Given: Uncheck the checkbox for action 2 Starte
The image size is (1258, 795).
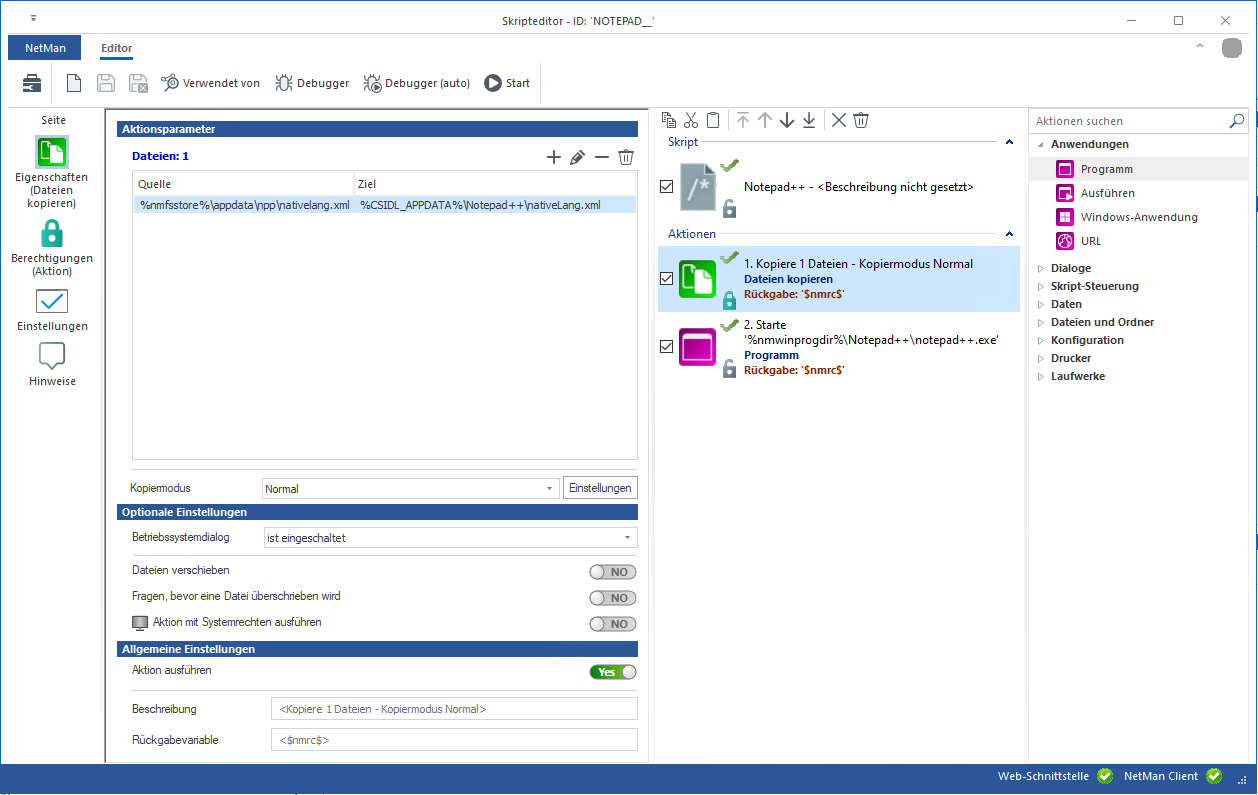Looking at the screenshot, I should 667,346.
